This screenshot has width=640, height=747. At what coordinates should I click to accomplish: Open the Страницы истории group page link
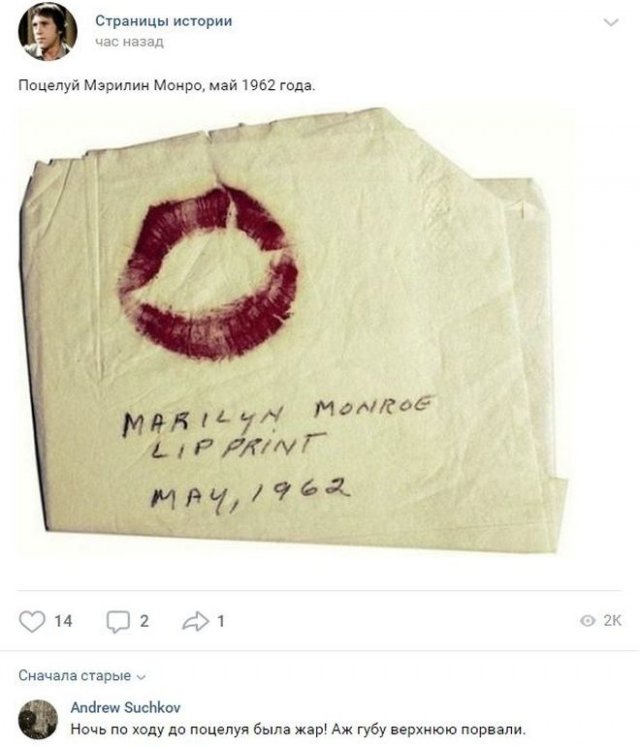(x=163, y=21)
